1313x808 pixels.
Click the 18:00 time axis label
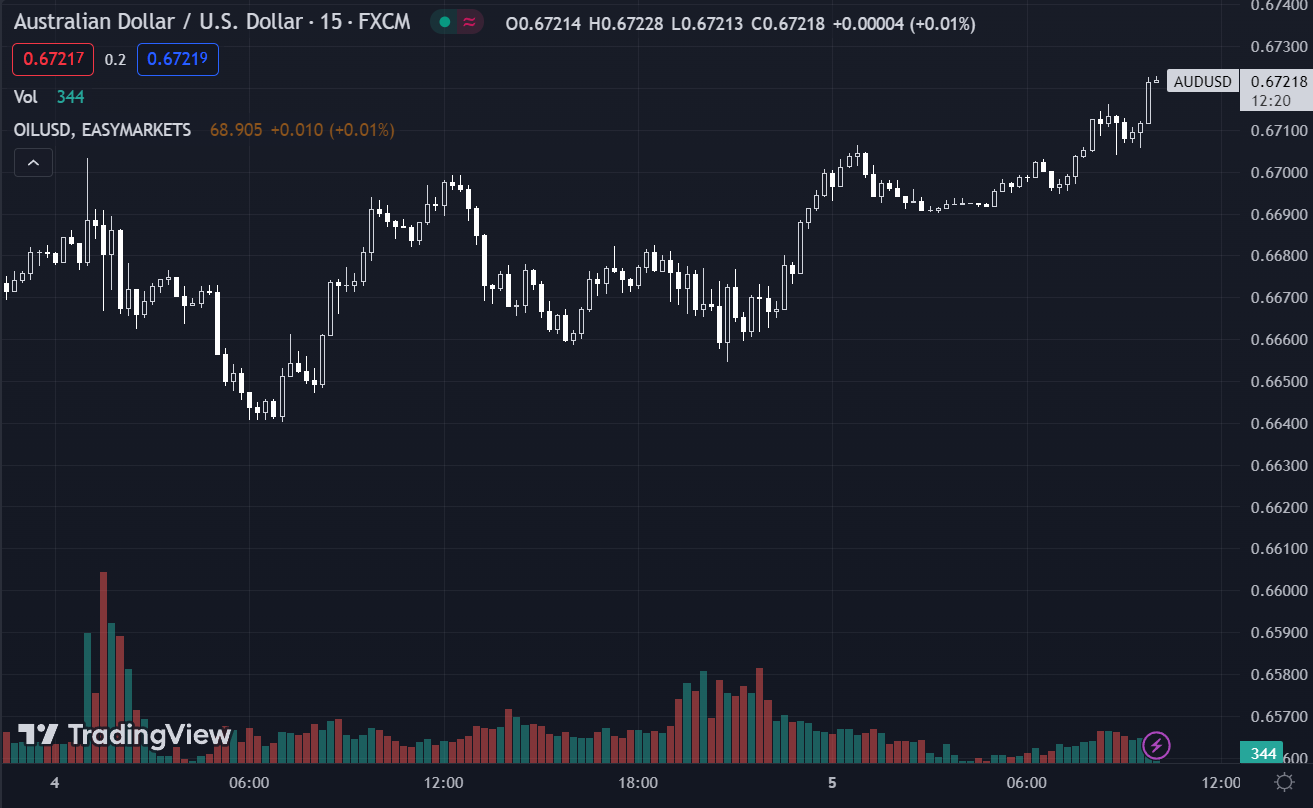637,782
